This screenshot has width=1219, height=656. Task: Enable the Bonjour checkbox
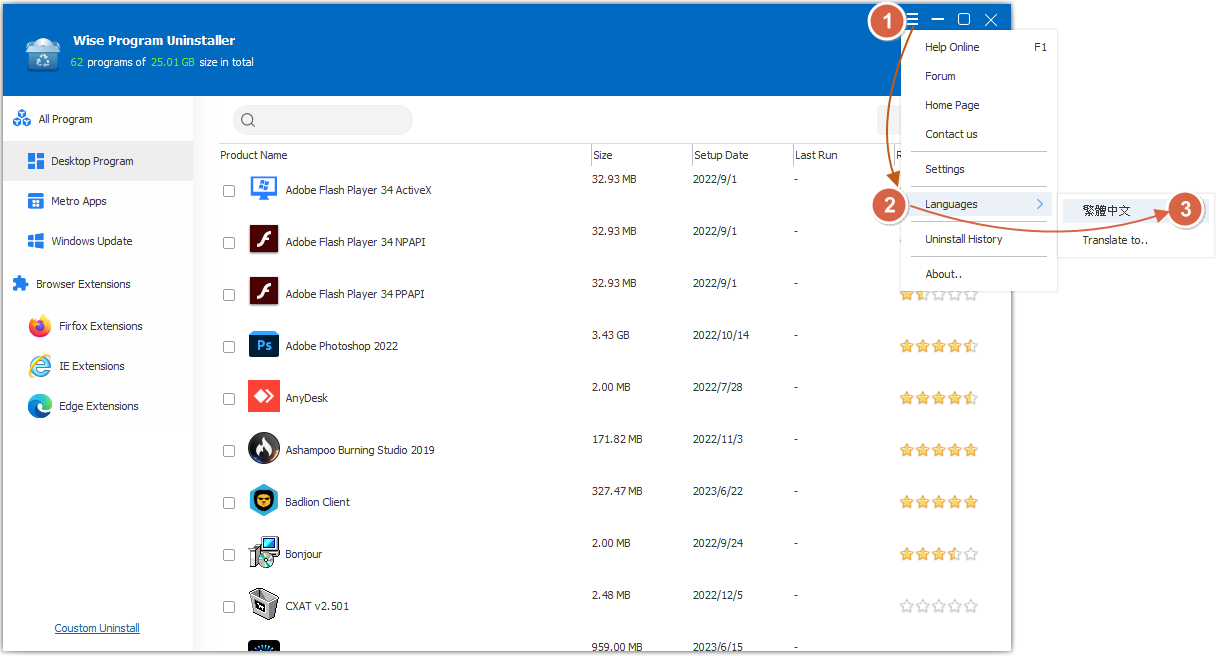tap(229, 554)
